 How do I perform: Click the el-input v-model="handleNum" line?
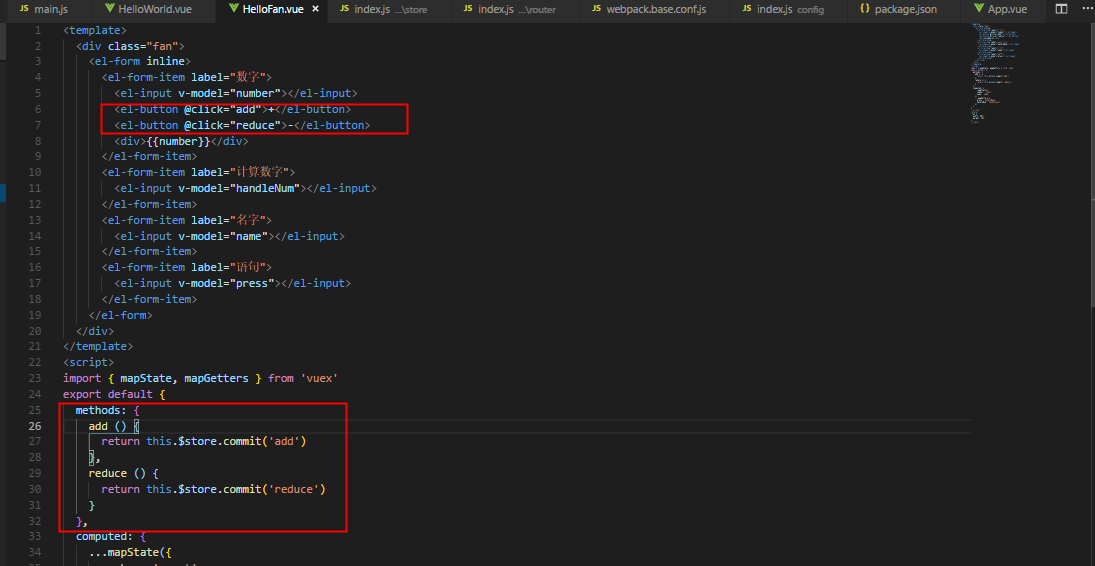245,188
